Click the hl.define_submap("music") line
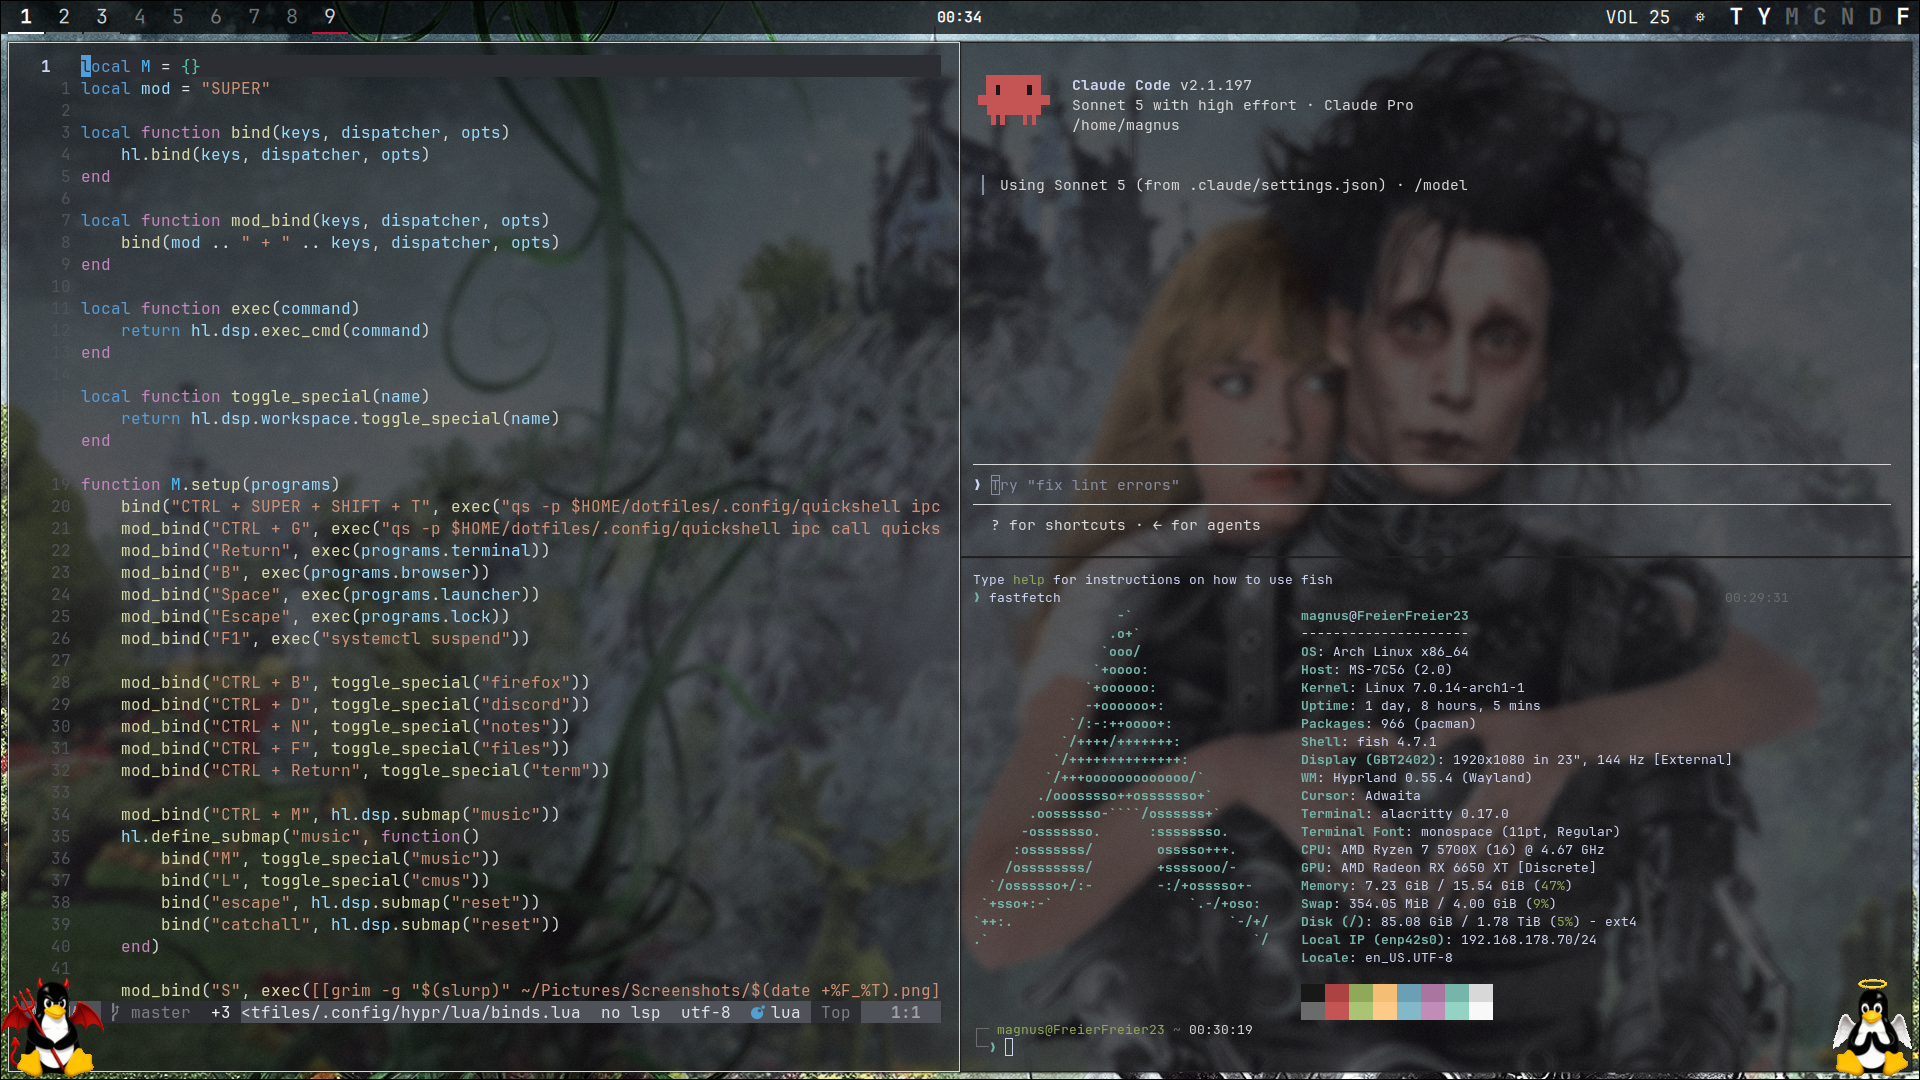The image size is (1920, 1080). tap(300, 836)
